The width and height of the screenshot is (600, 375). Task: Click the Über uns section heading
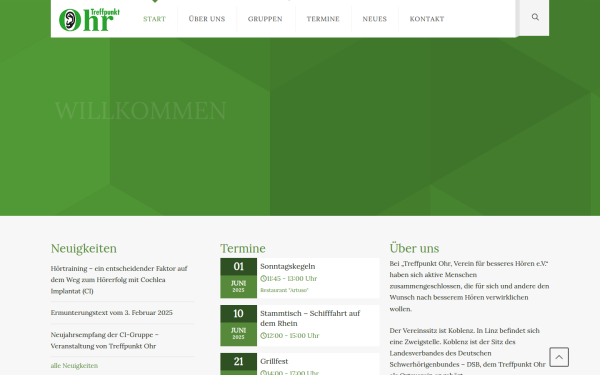pyautogui.click(x=414, y=248)
